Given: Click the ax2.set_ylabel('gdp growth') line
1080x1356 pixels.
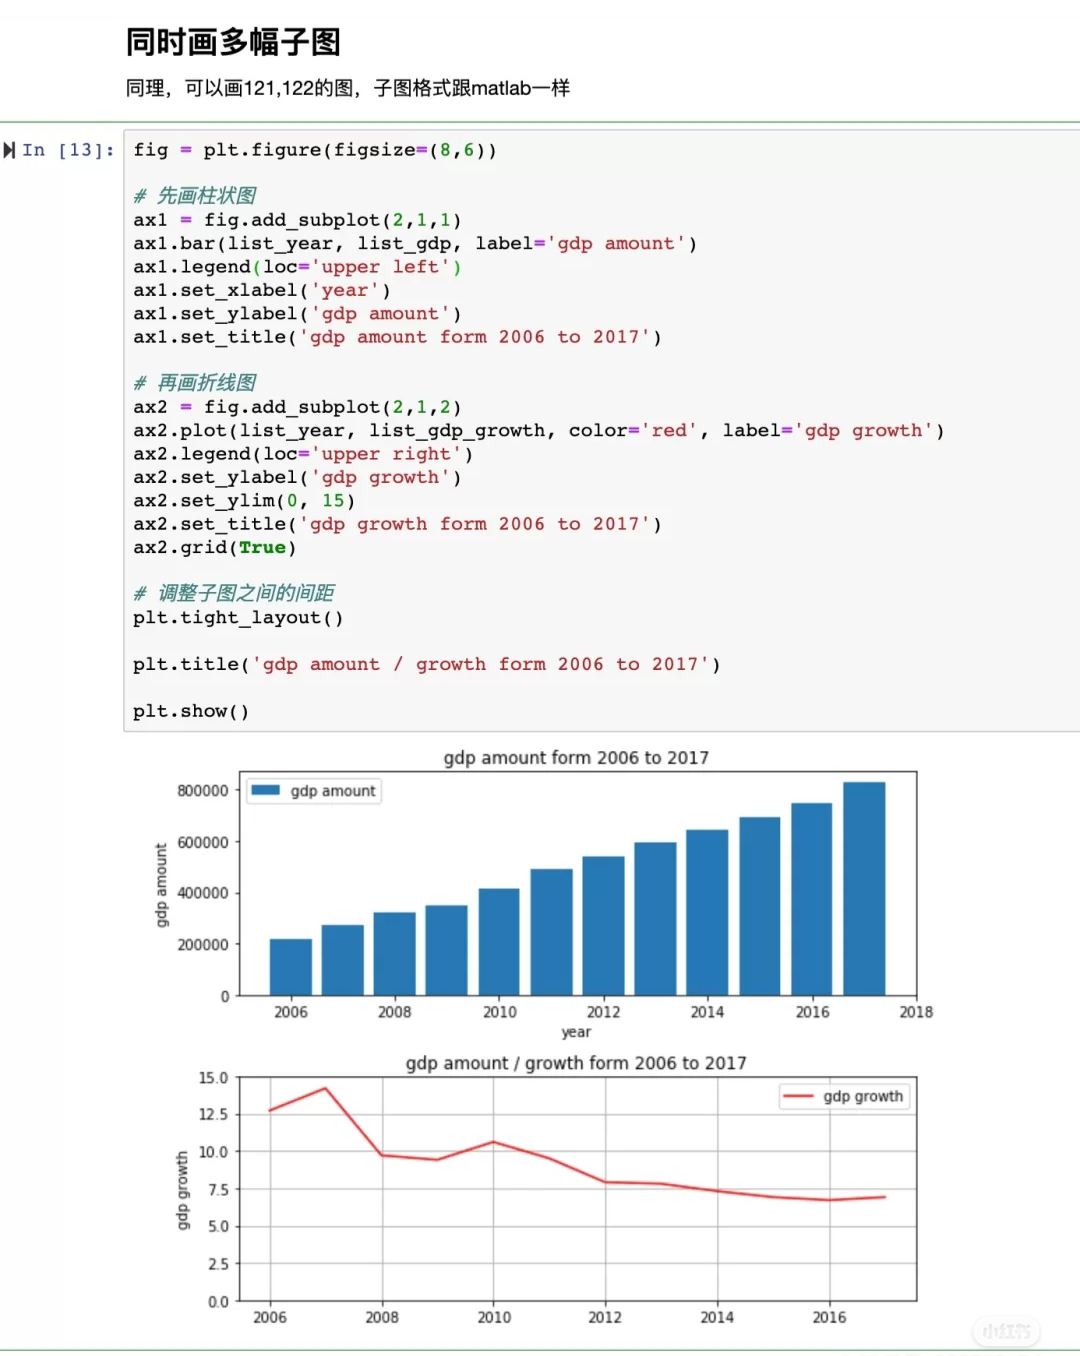Looking at the screenshot, I should (297, 477).
